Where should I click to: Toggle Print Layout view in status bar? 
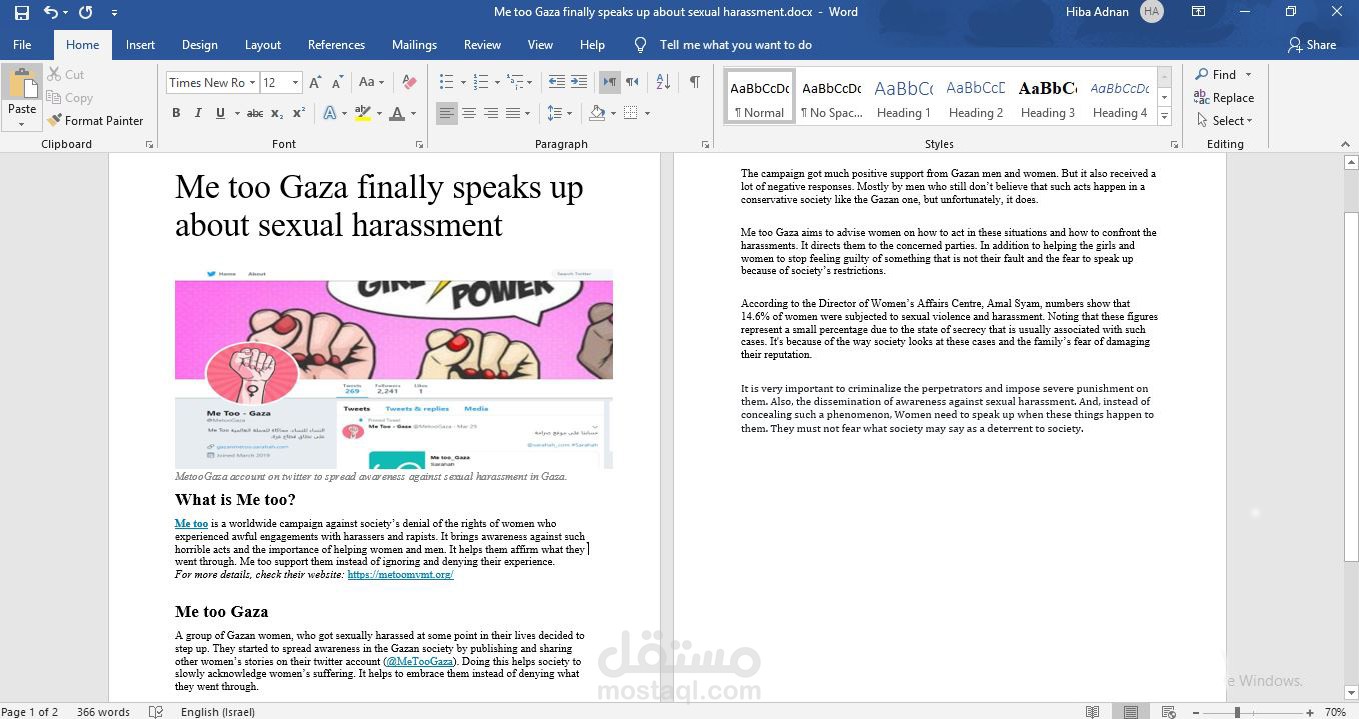pyautogui.click(x=1130, y=711)
